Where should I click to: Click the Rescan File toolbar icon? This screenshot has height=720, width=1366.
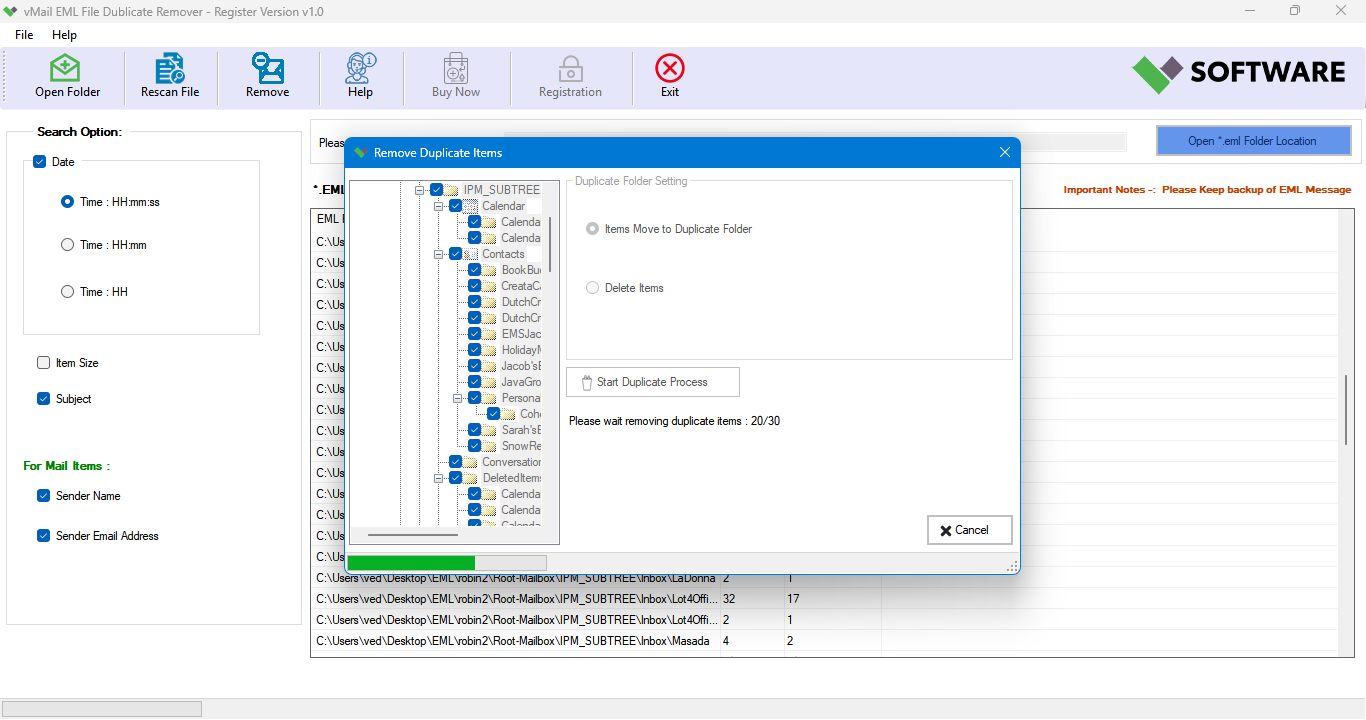(170, 68)
